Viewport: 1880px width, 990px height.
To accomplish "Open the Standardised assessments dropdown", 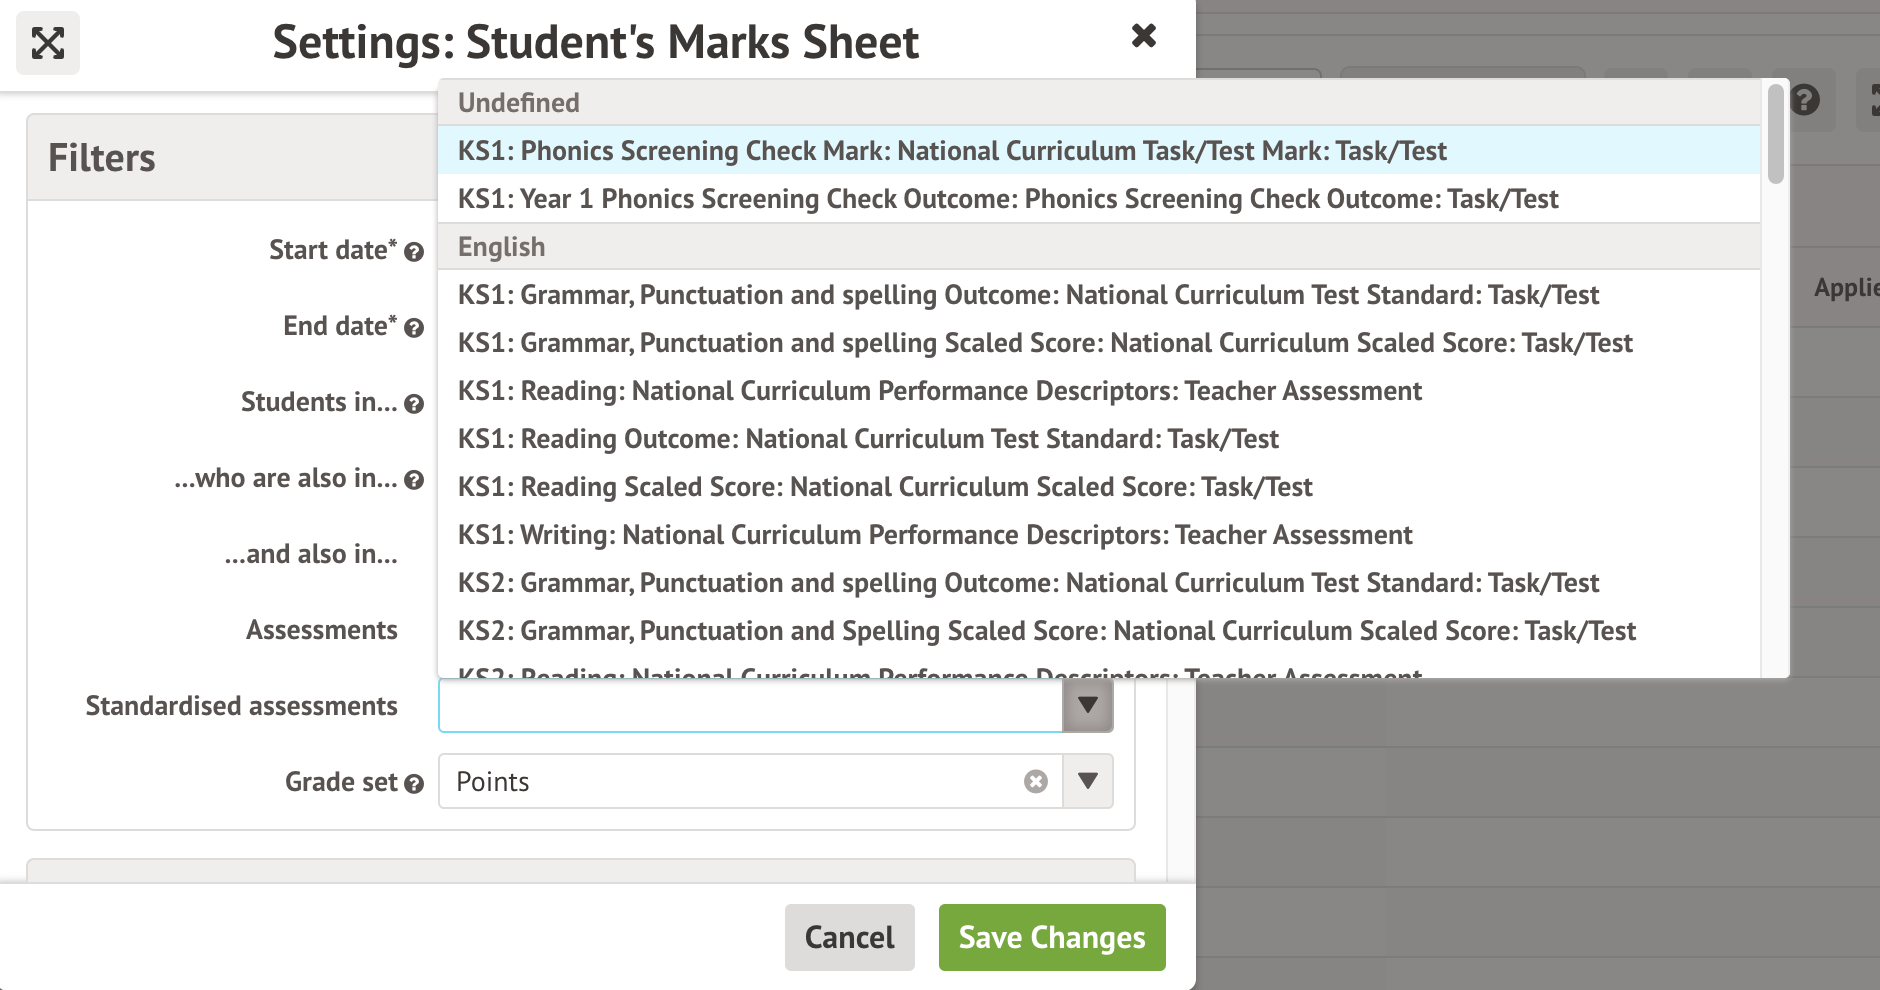I will point(1089,705).
